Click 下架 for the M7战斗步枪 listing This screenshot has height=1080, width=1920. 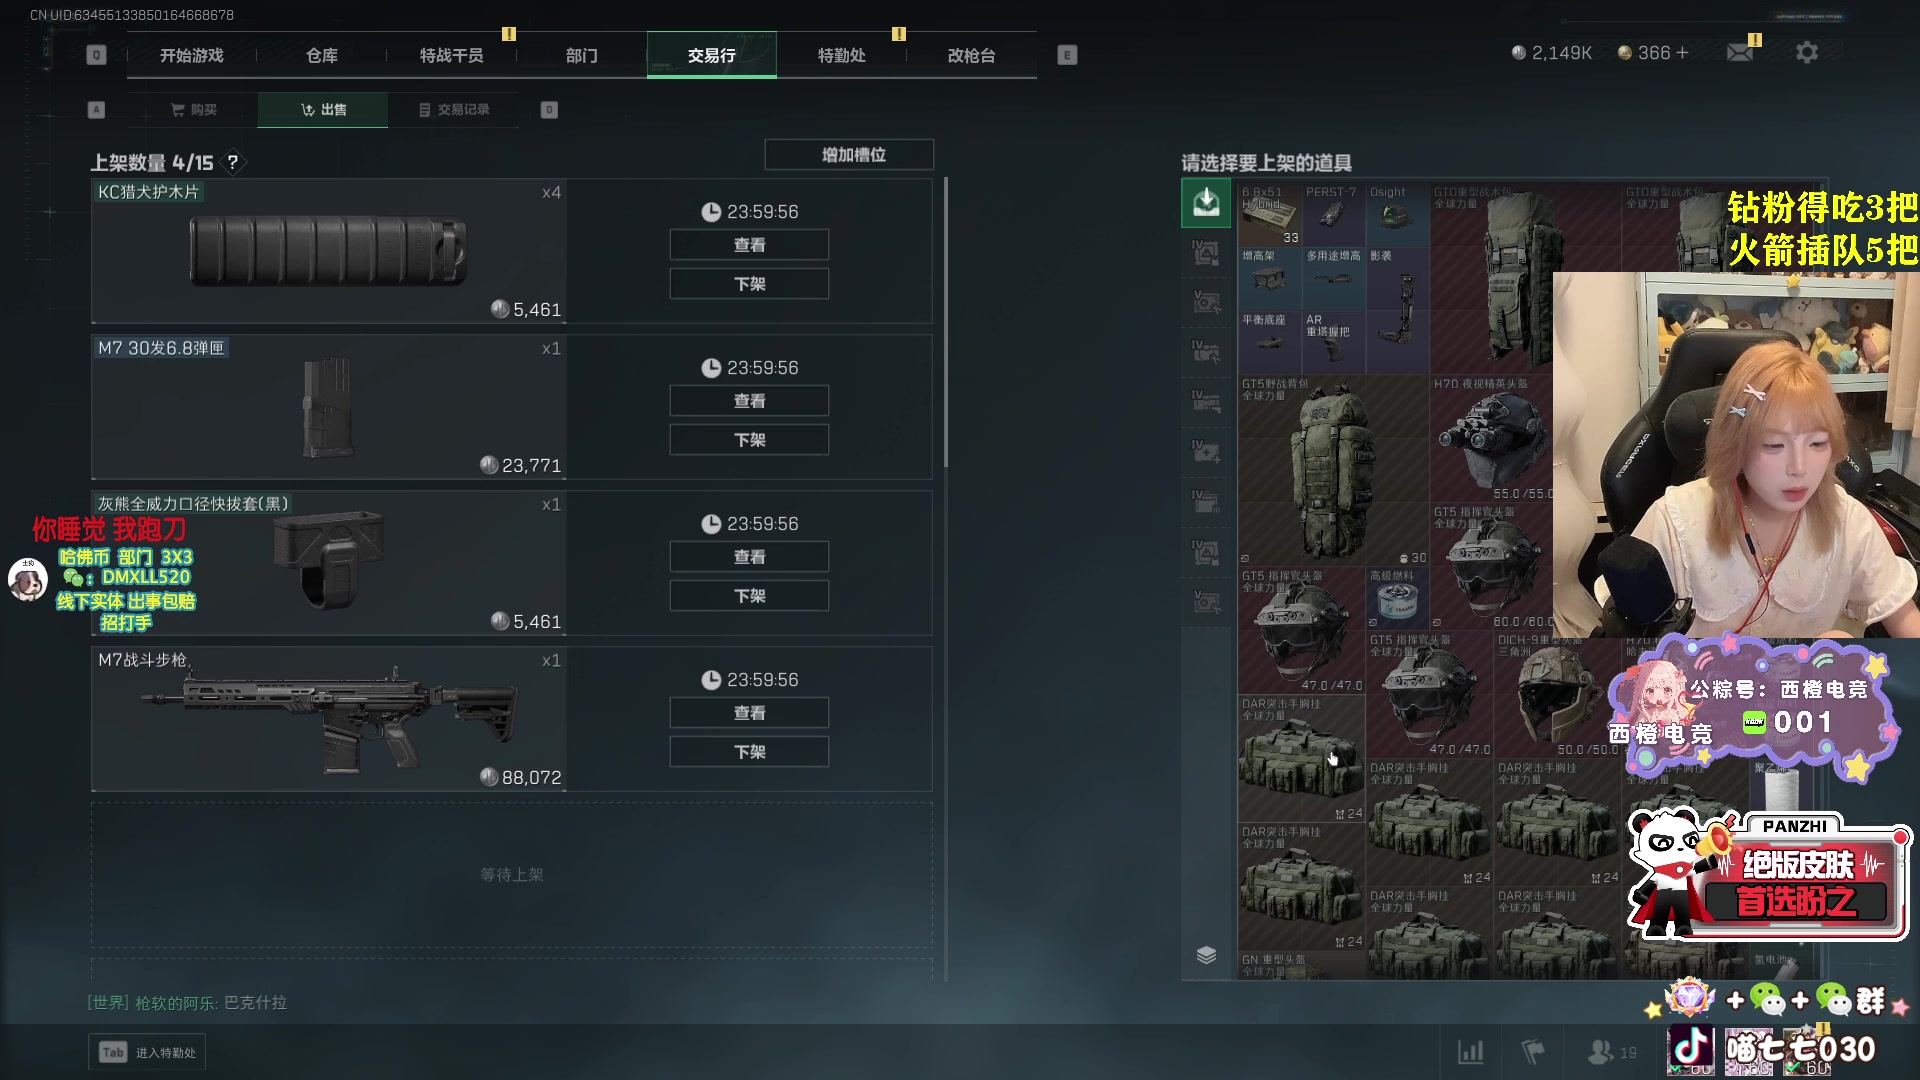[749, 752]
